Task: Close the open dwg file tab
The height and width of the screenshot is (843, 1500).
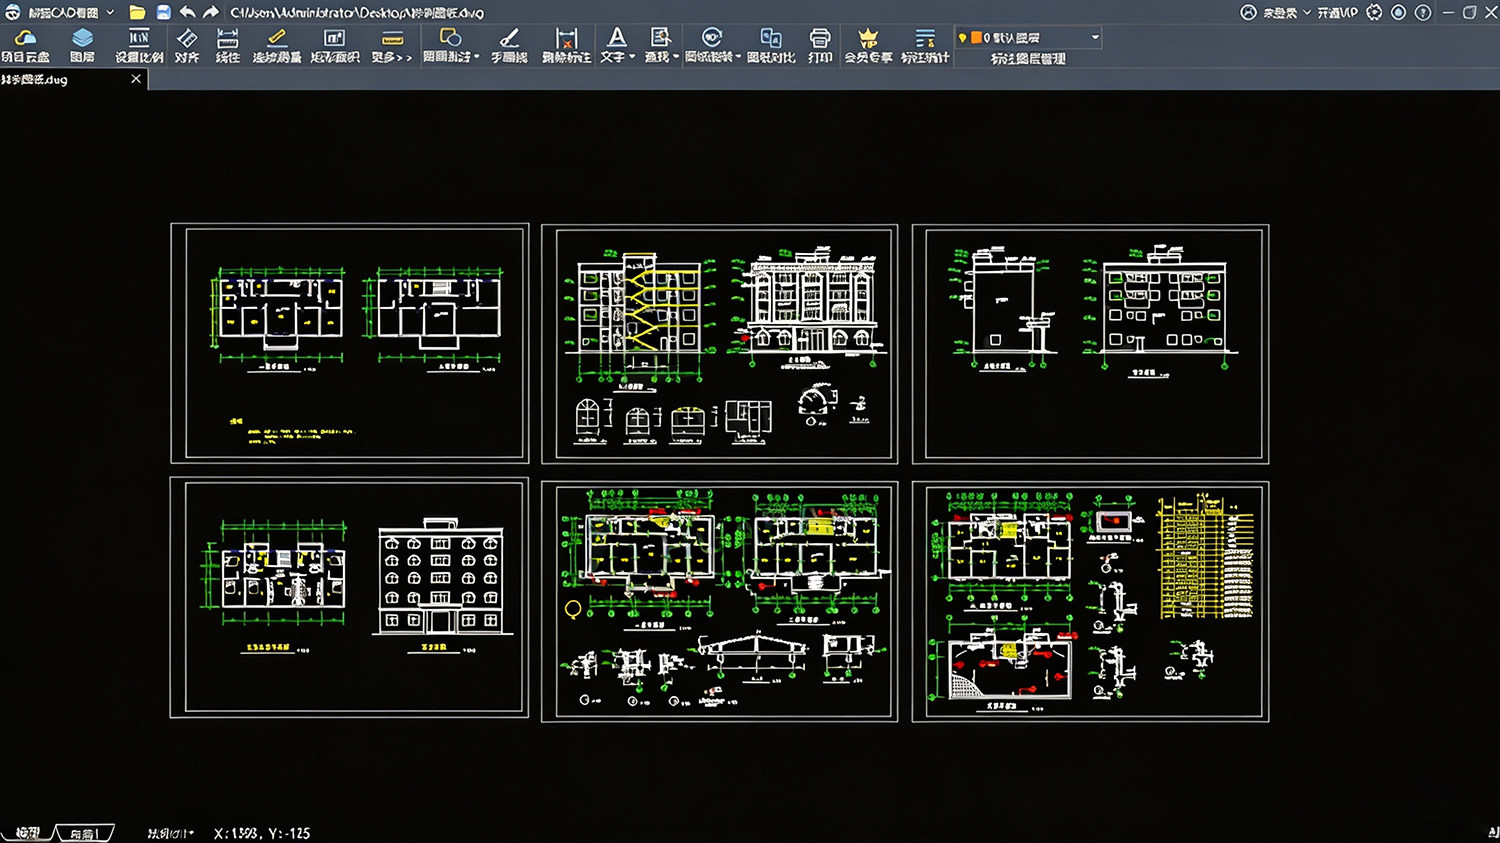Action: pyautogui.click(x=136, y=79)
